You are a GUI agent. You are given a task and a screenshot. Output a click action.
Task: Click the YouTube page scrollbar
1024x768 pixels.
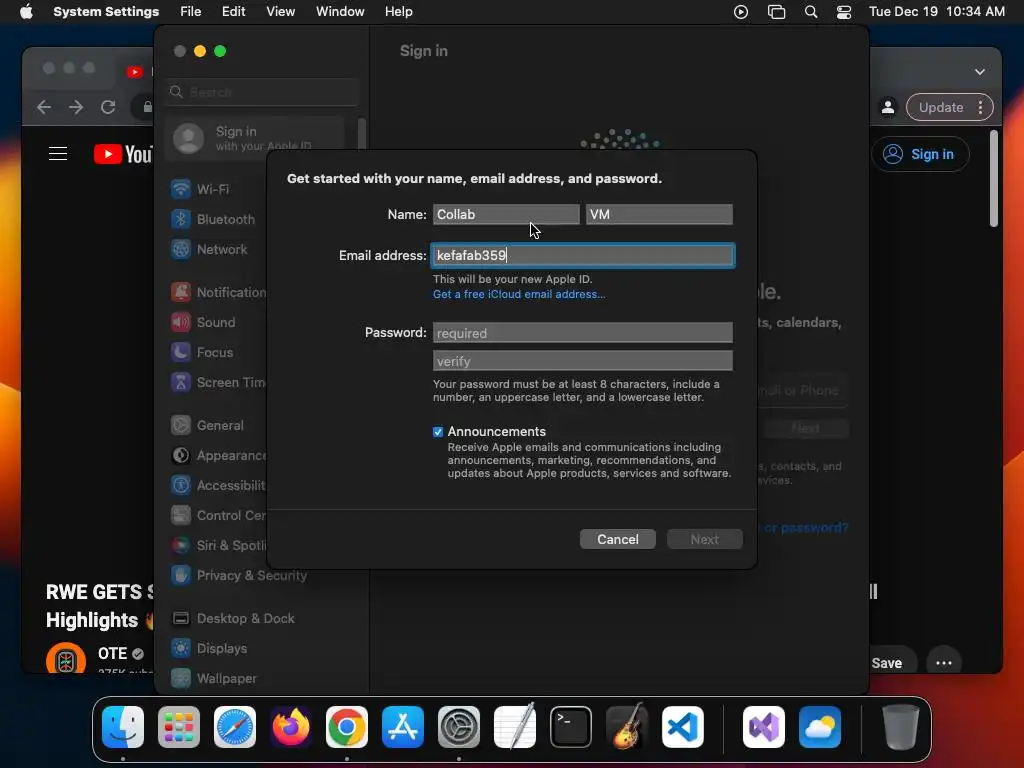coord(993,180)
